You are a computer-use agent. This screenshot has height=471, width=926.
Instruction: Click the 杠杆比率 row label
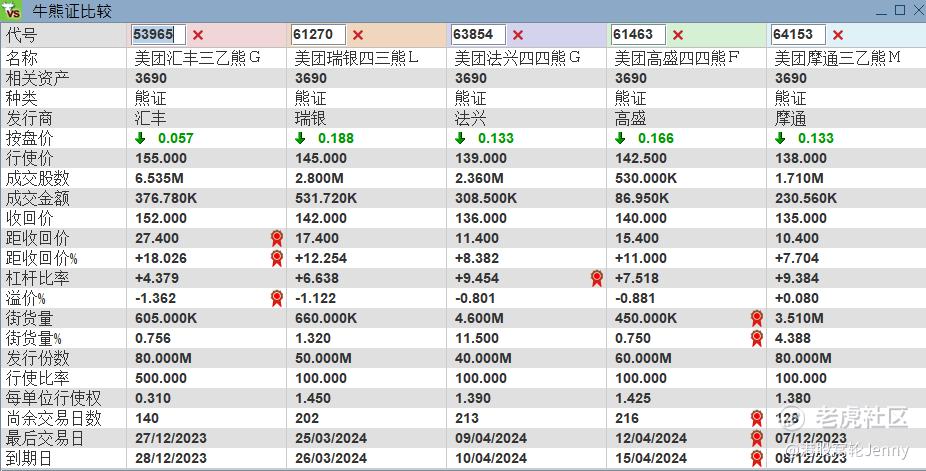pyautogui.click(x=37, y=278)
